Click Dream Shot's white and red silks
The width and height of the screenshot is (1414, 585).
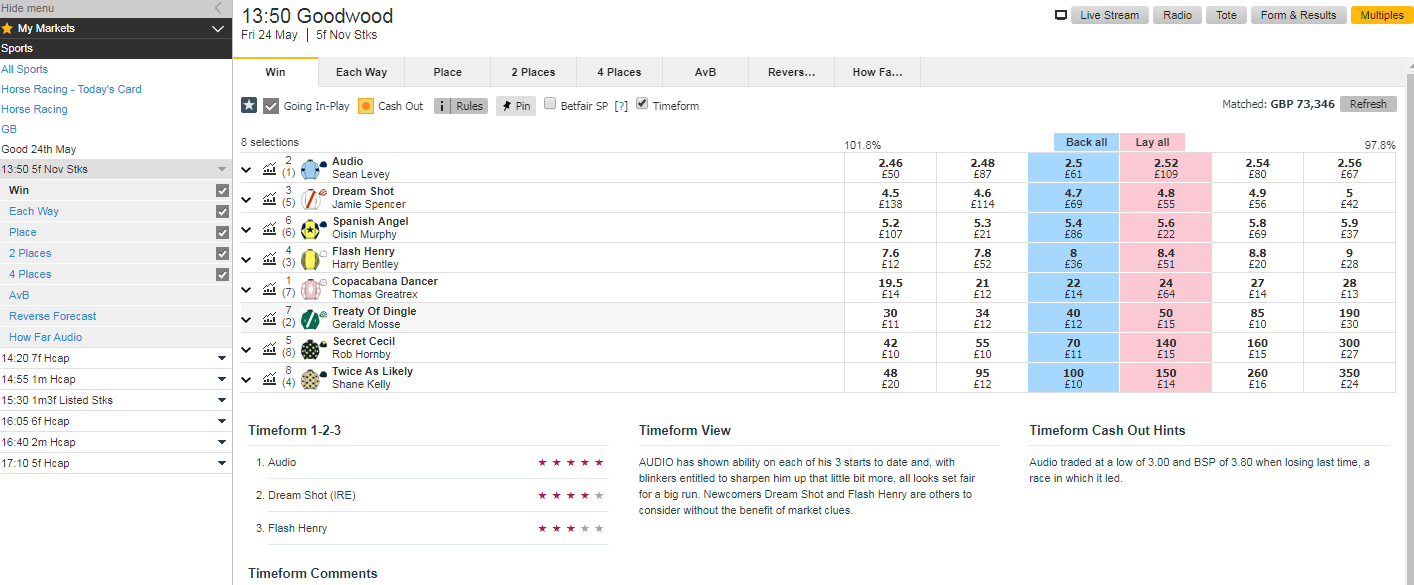tap(314, 199)
